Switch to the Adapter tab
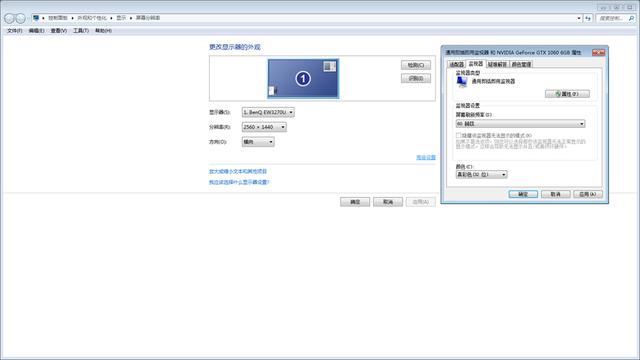640x360 pixels. [456, 64]
